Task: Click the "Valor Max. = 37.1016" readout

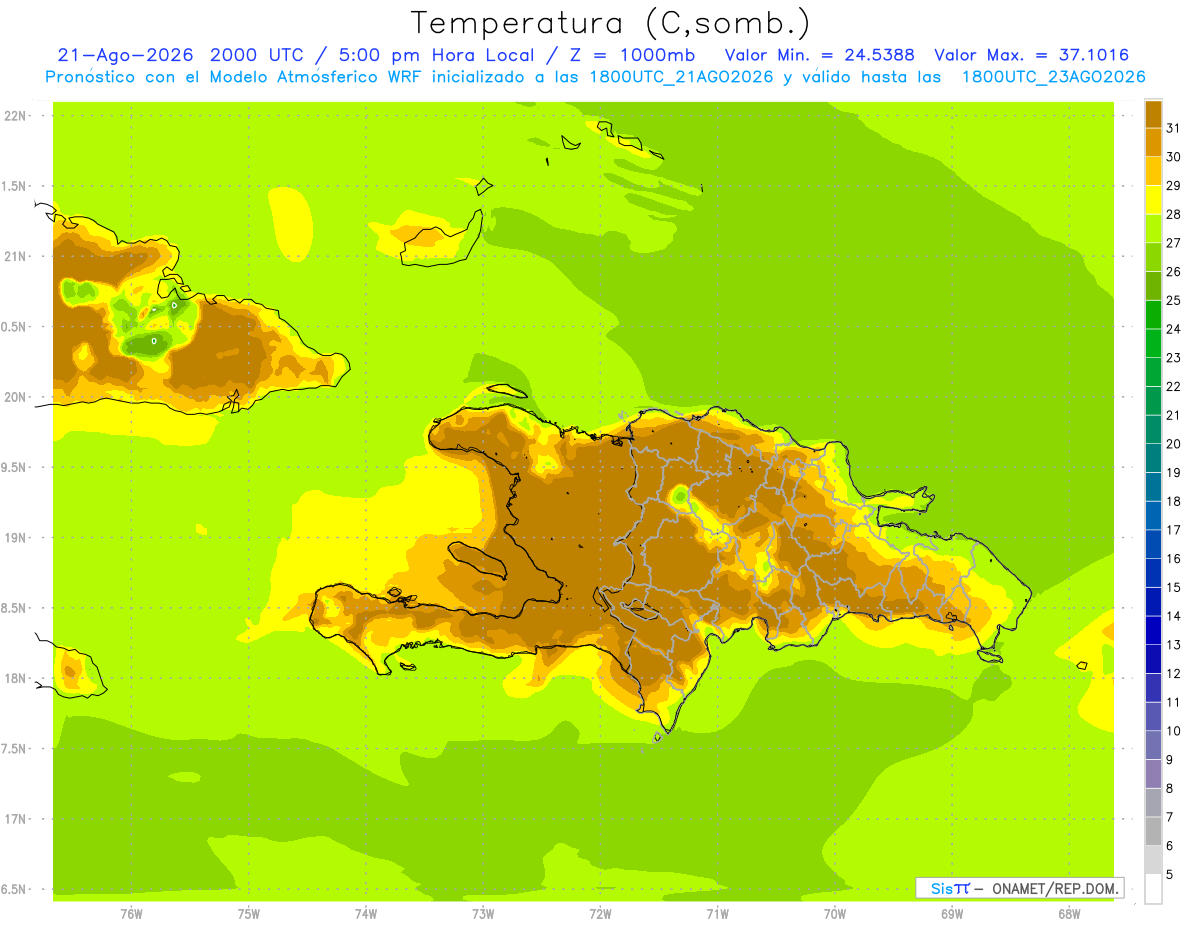Action: tap(1032, 55)
